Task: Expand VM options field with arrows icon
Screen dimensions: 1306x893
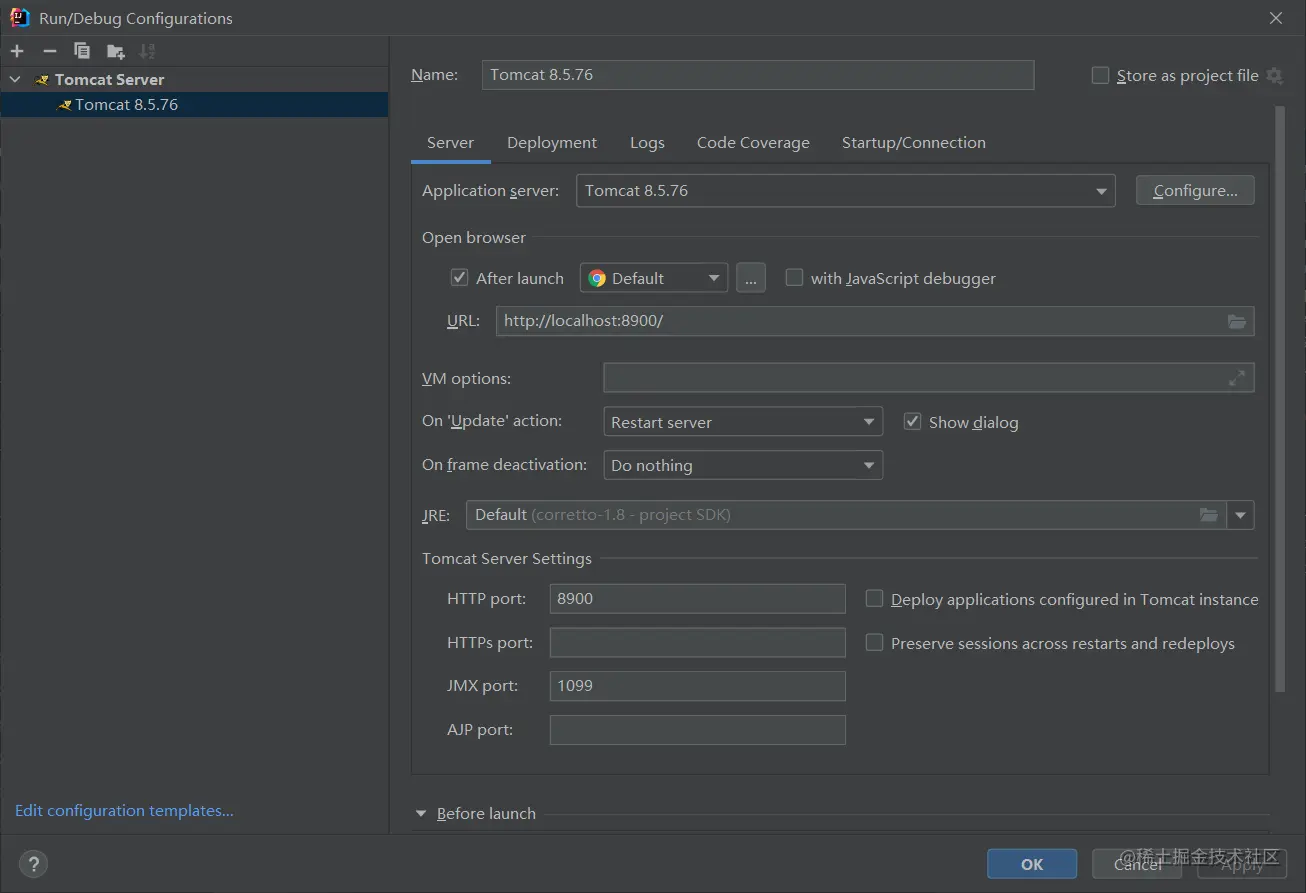Action: [x=1237, y=378]
